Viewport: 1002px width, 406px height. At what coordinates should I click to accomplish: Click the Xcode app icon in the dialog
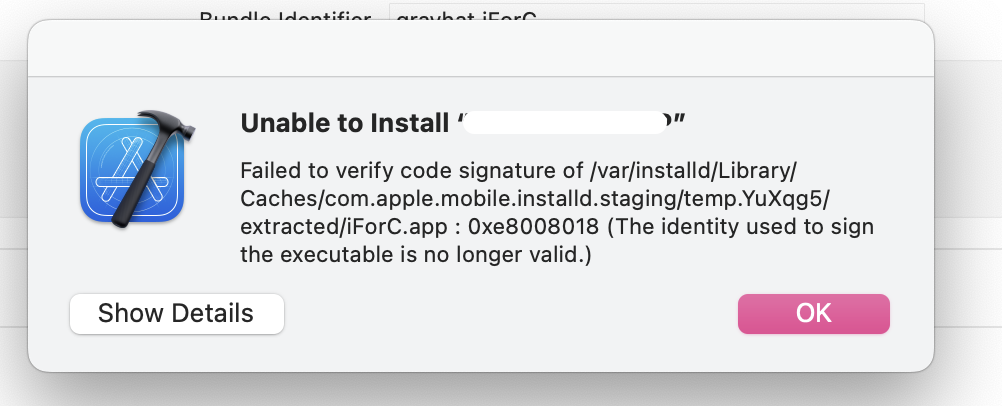click(132, 167)
